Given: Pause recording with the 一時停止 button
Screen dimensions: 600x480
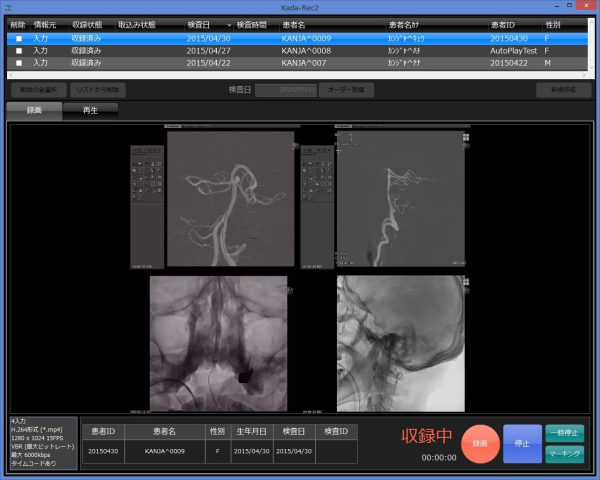Looking at the screenshot, I should coord(565,433).
